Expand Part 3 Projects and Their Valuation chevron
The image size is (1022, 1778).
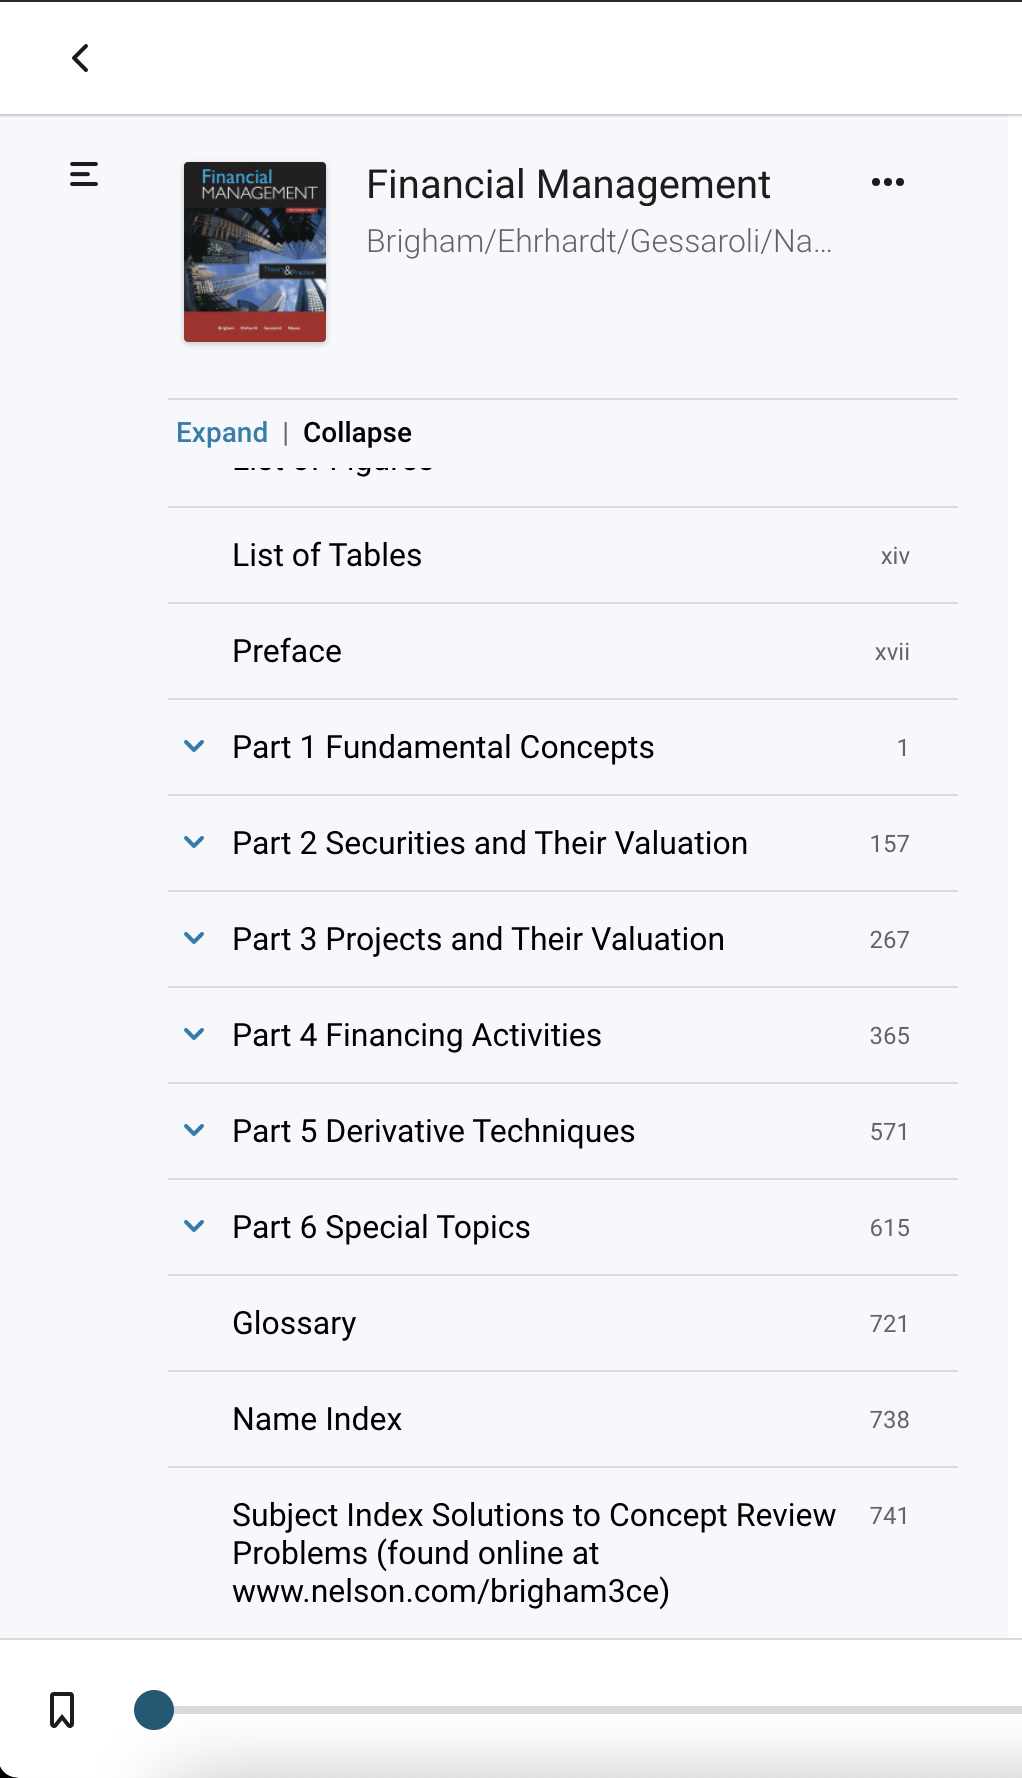coord(195,938)
